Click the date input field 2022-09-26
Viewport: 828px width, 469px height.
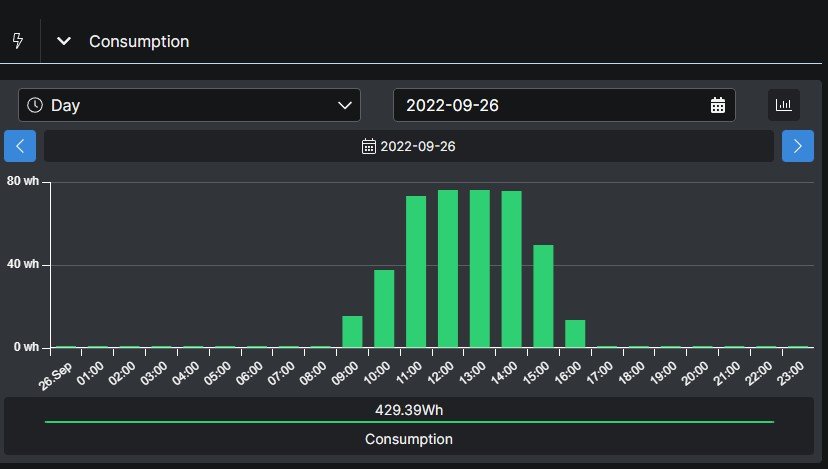564,105
